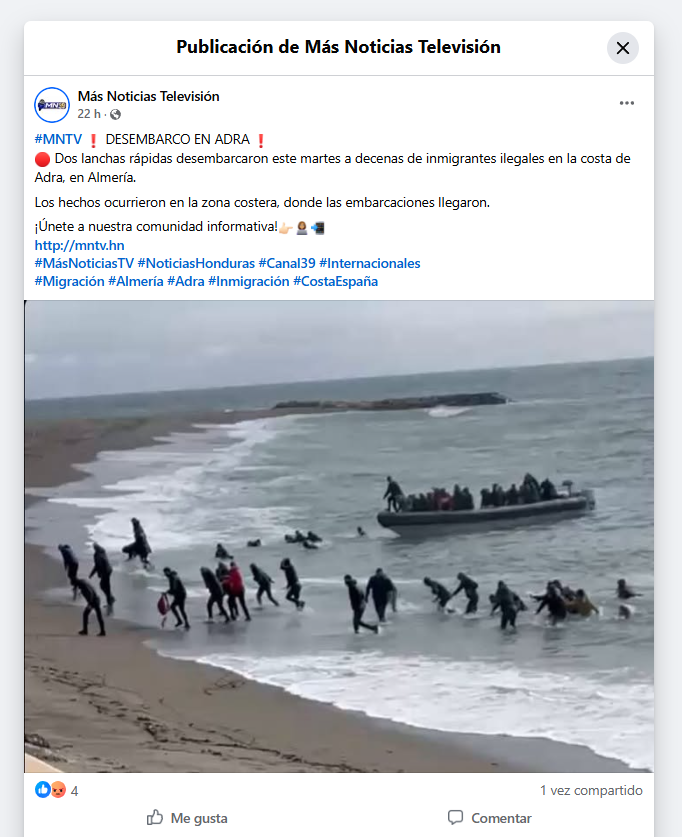The image size is (682, 837).
Task: Visit the http://mntv.hn link
Action: tap(80, 245)
